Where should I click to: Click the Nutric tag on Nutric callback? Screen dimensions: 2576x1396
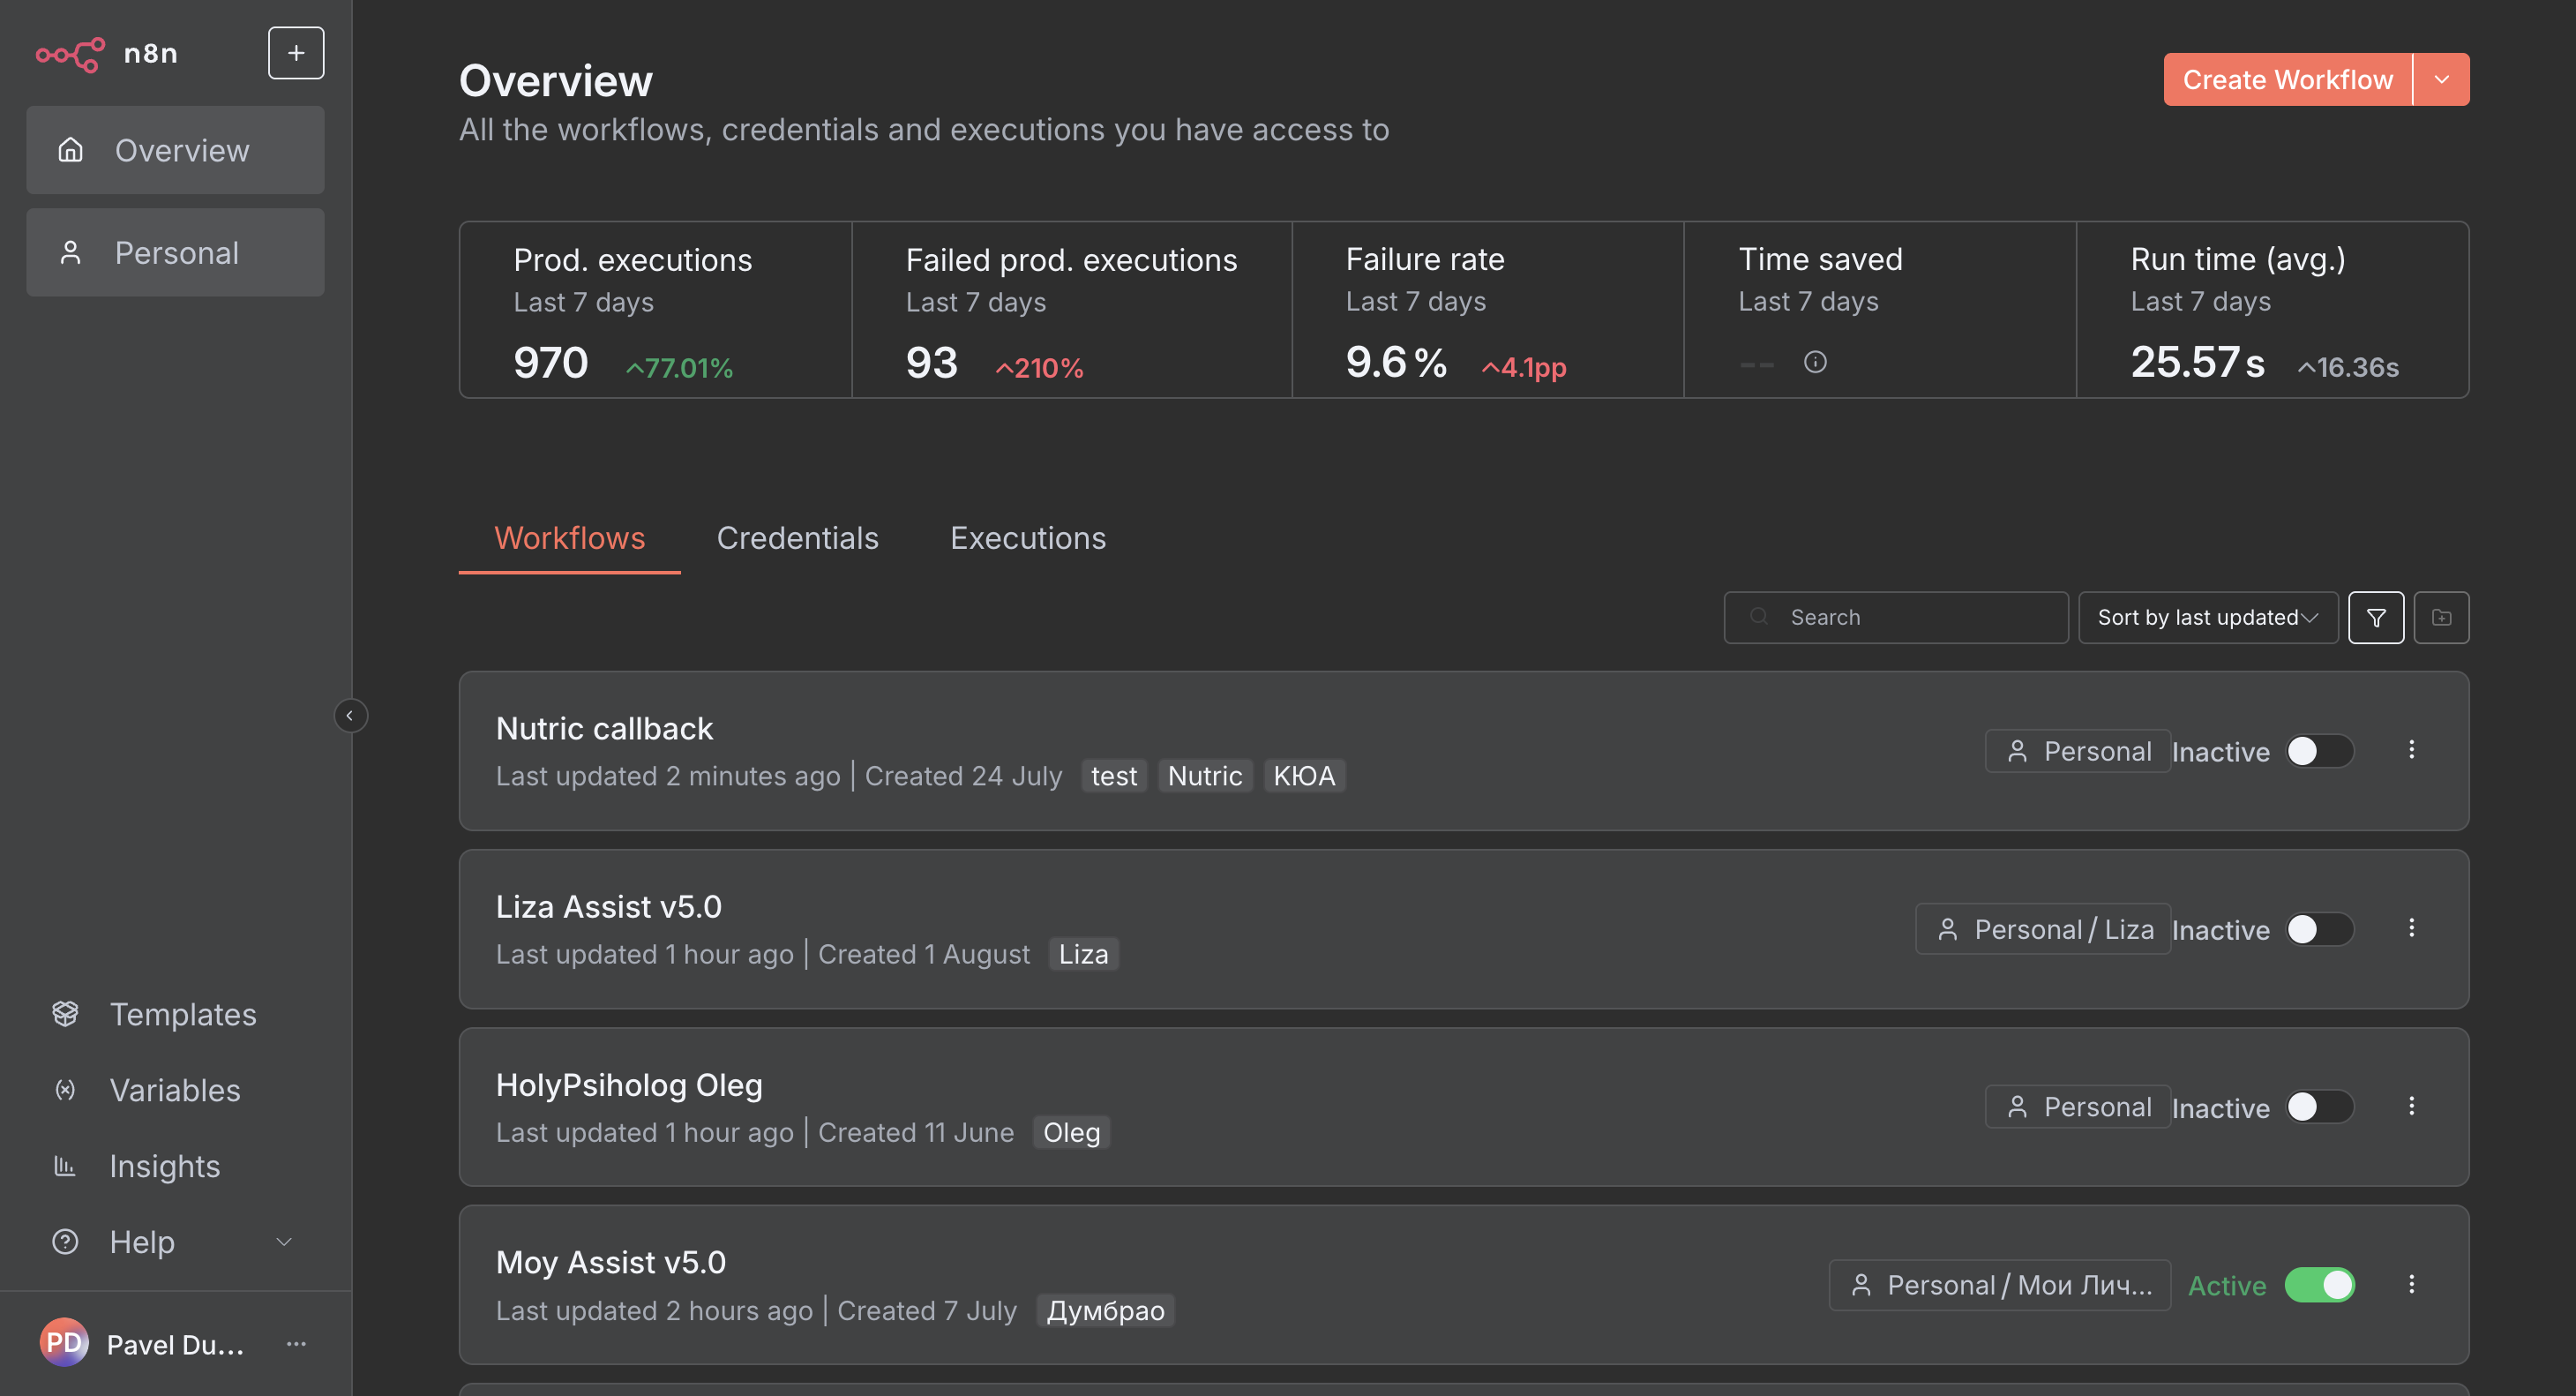(1204, 776)
